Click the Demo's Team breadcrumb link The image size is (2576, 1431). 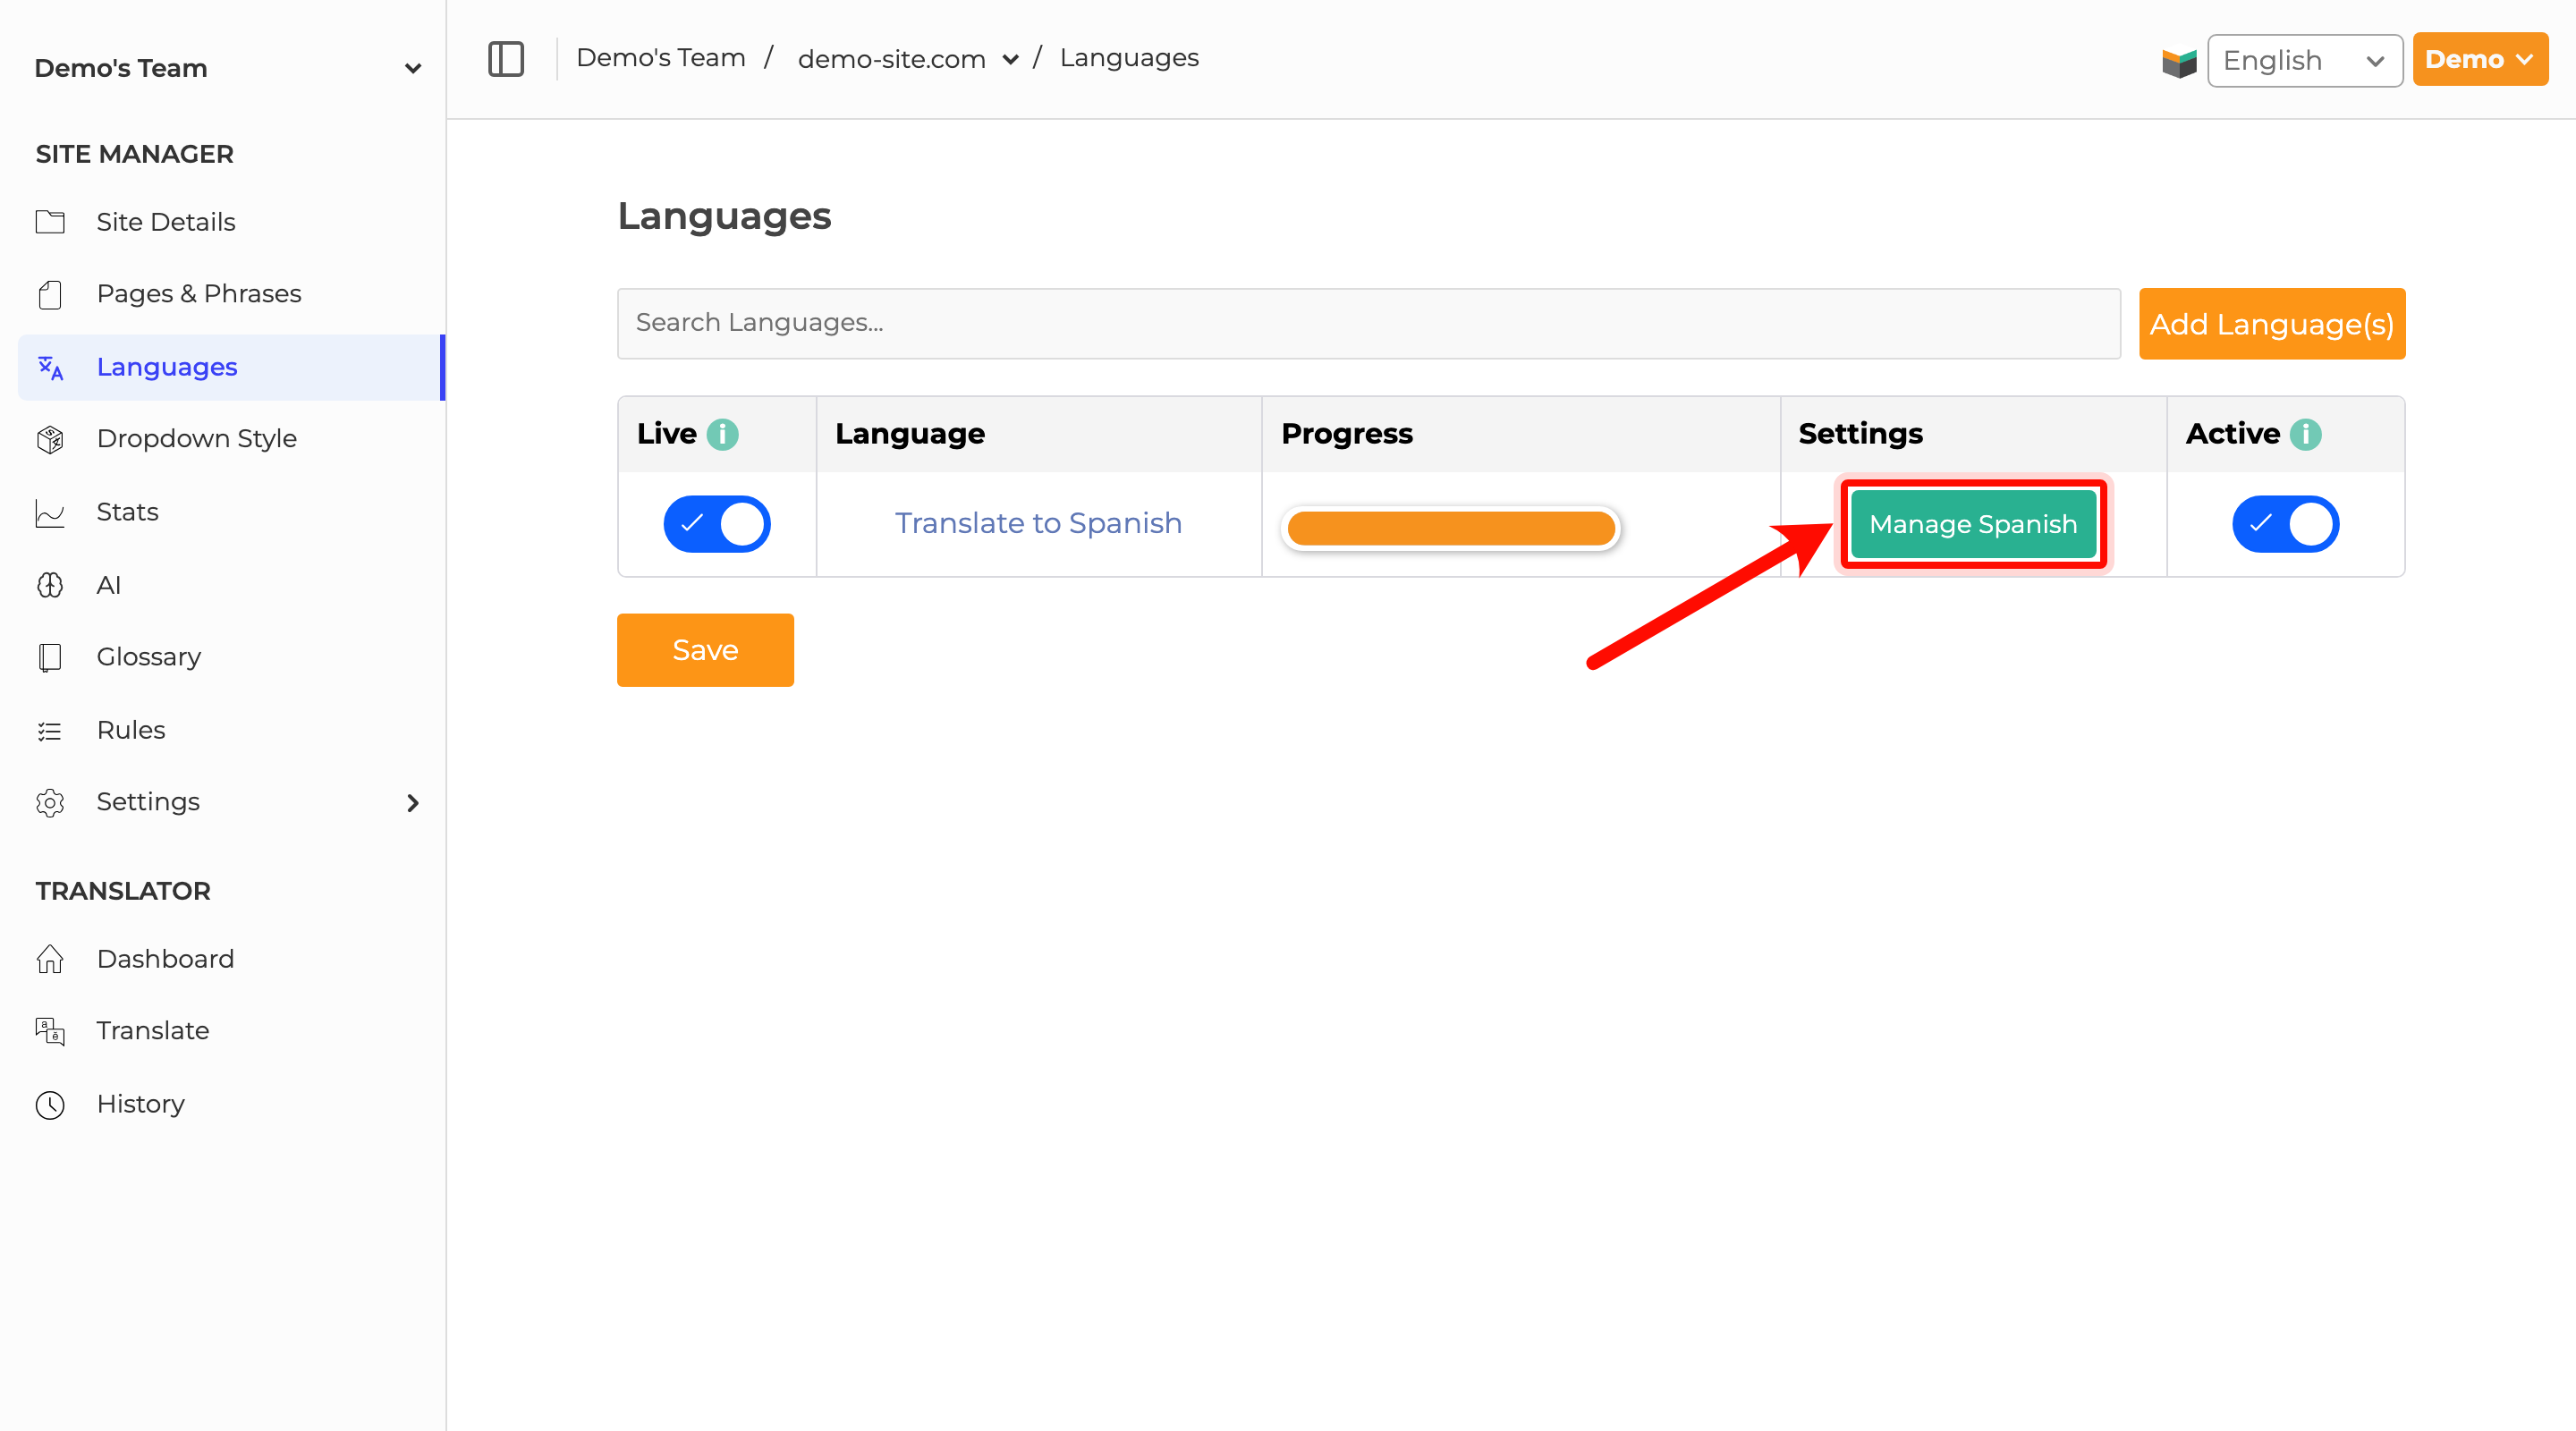tap(661, 58)
